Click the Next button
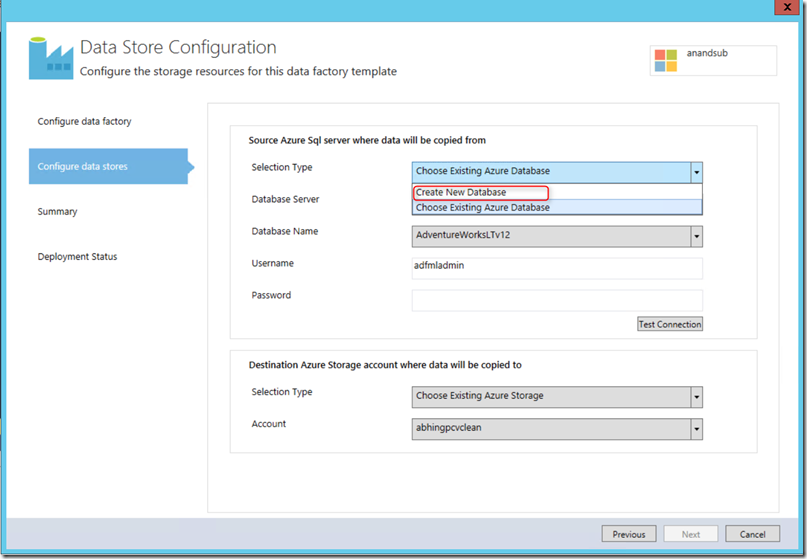807x559 pixels. point(691,534)
